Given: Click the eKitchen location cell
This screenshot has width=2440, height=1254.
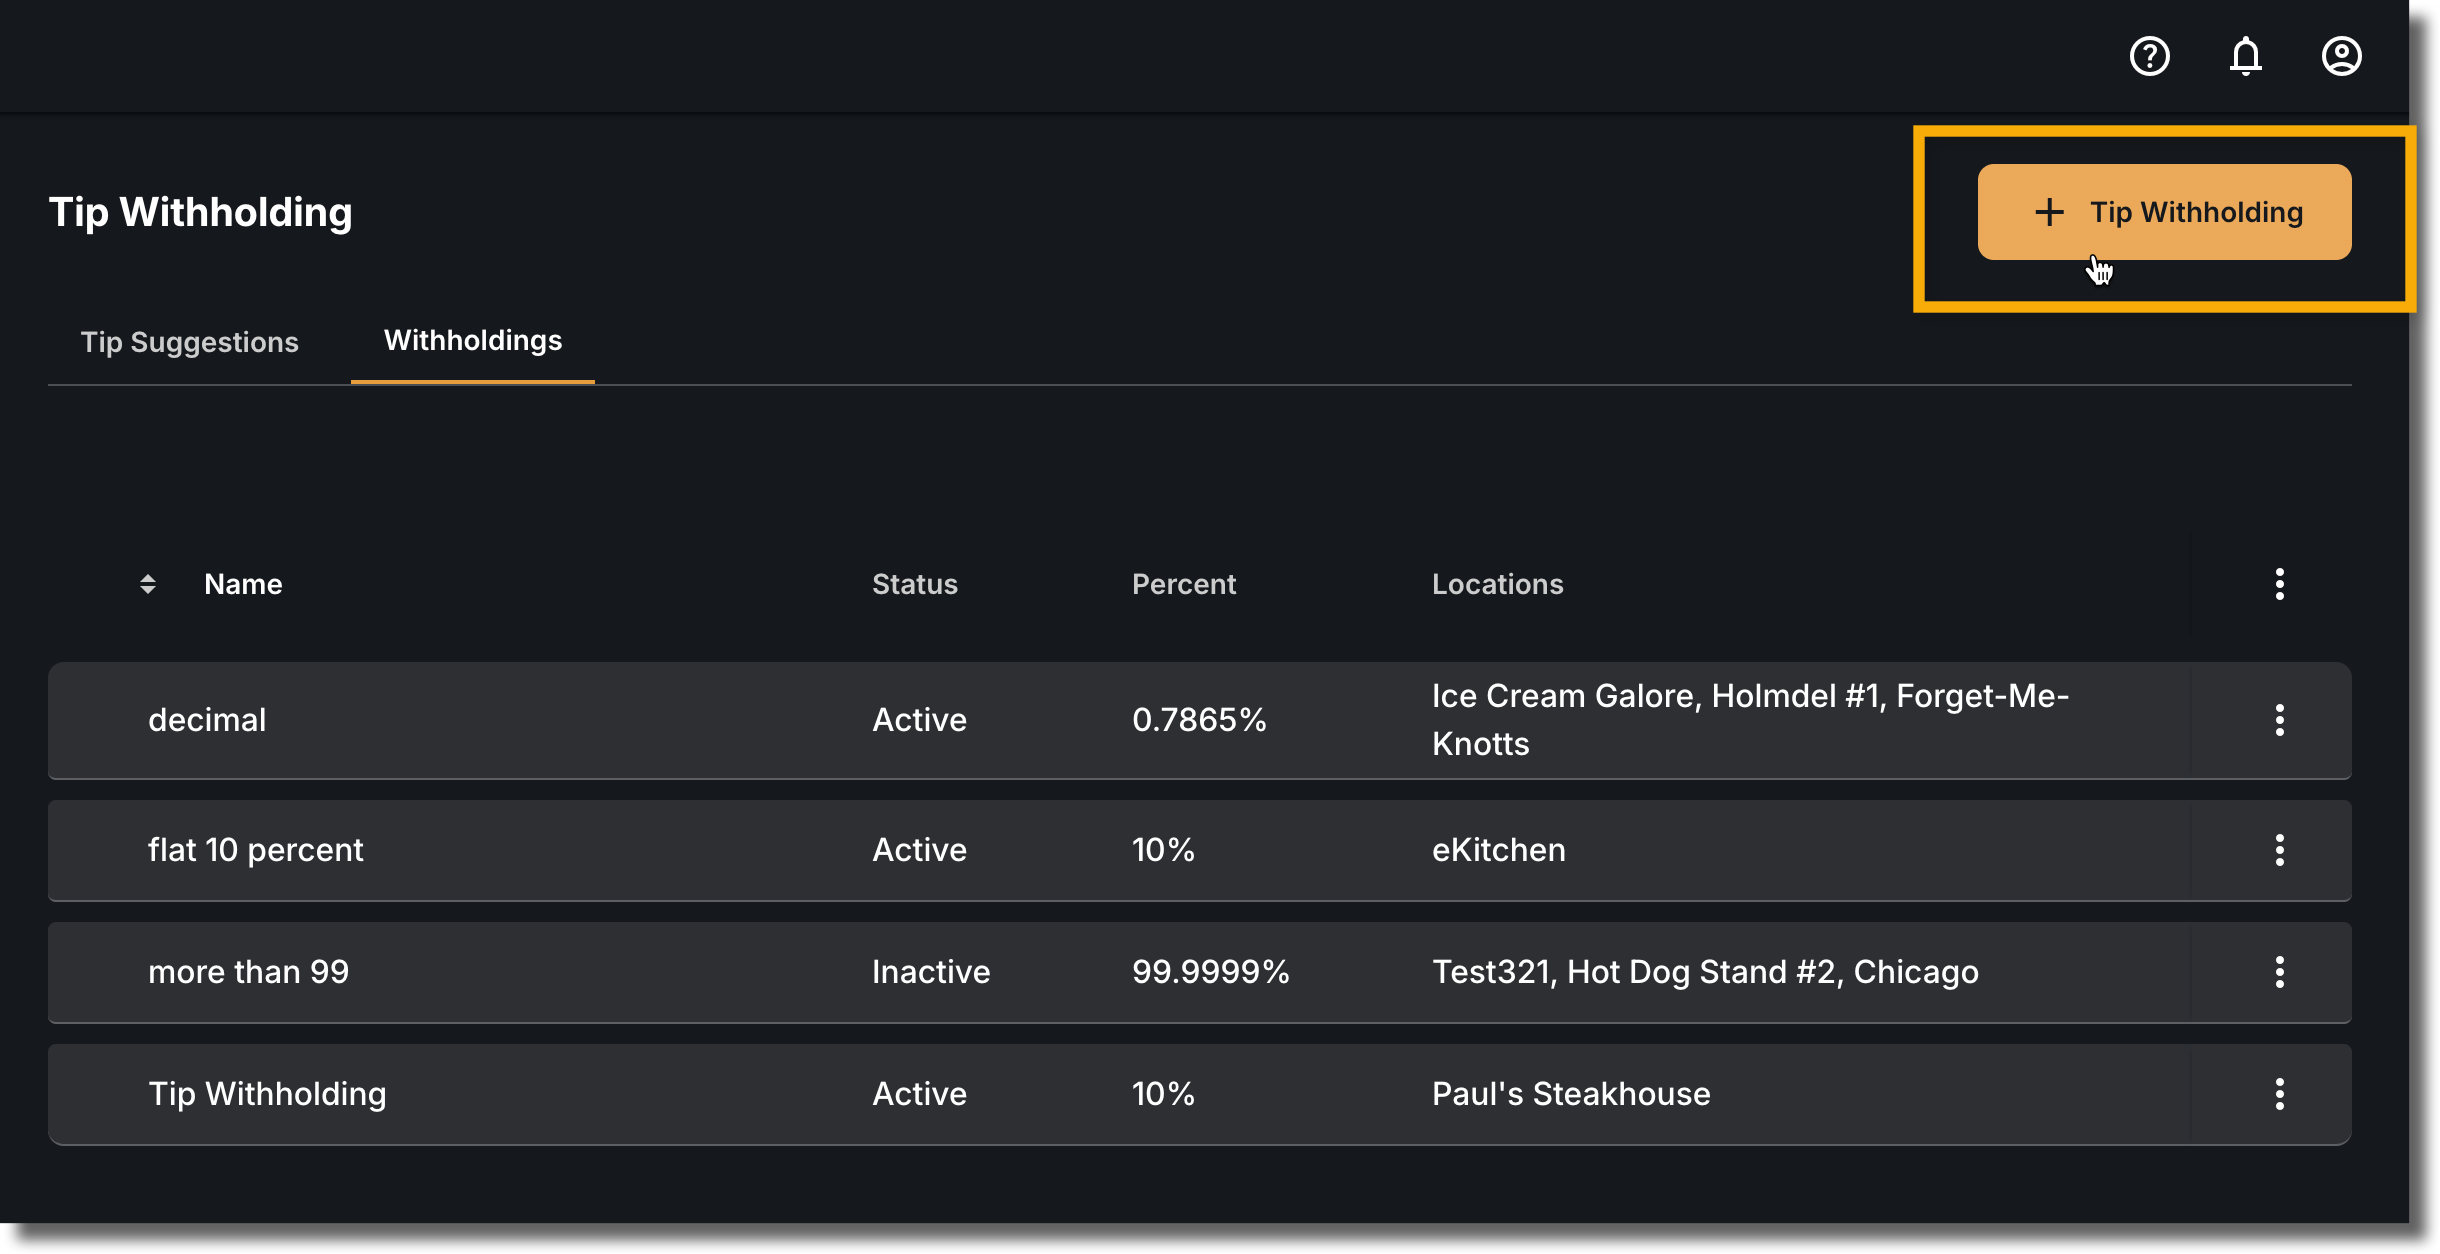Looking at the screenshot, I should [x=1499, y=850].
